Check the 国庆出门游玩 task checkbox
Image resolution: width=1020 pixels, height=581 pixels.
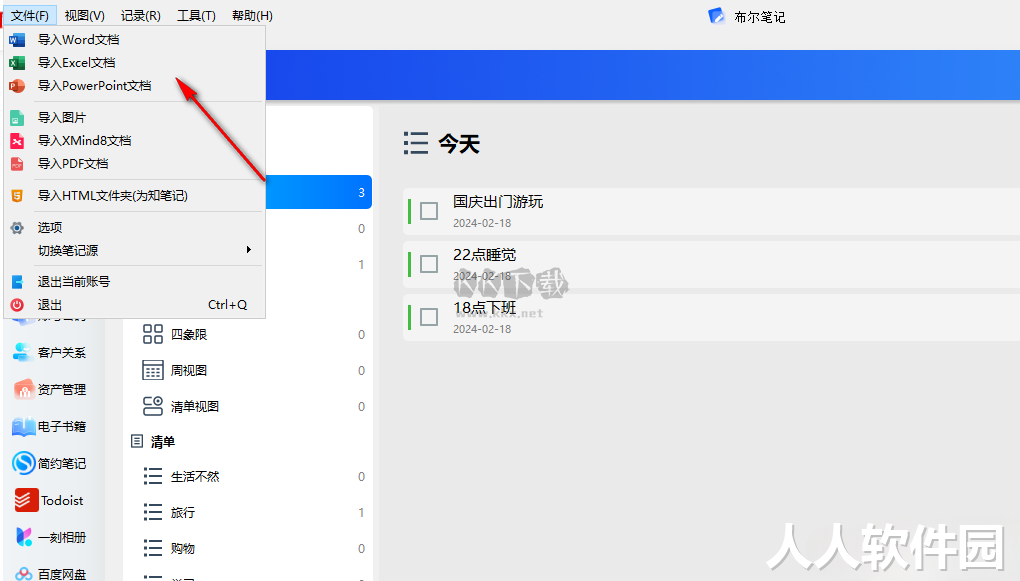429,211
